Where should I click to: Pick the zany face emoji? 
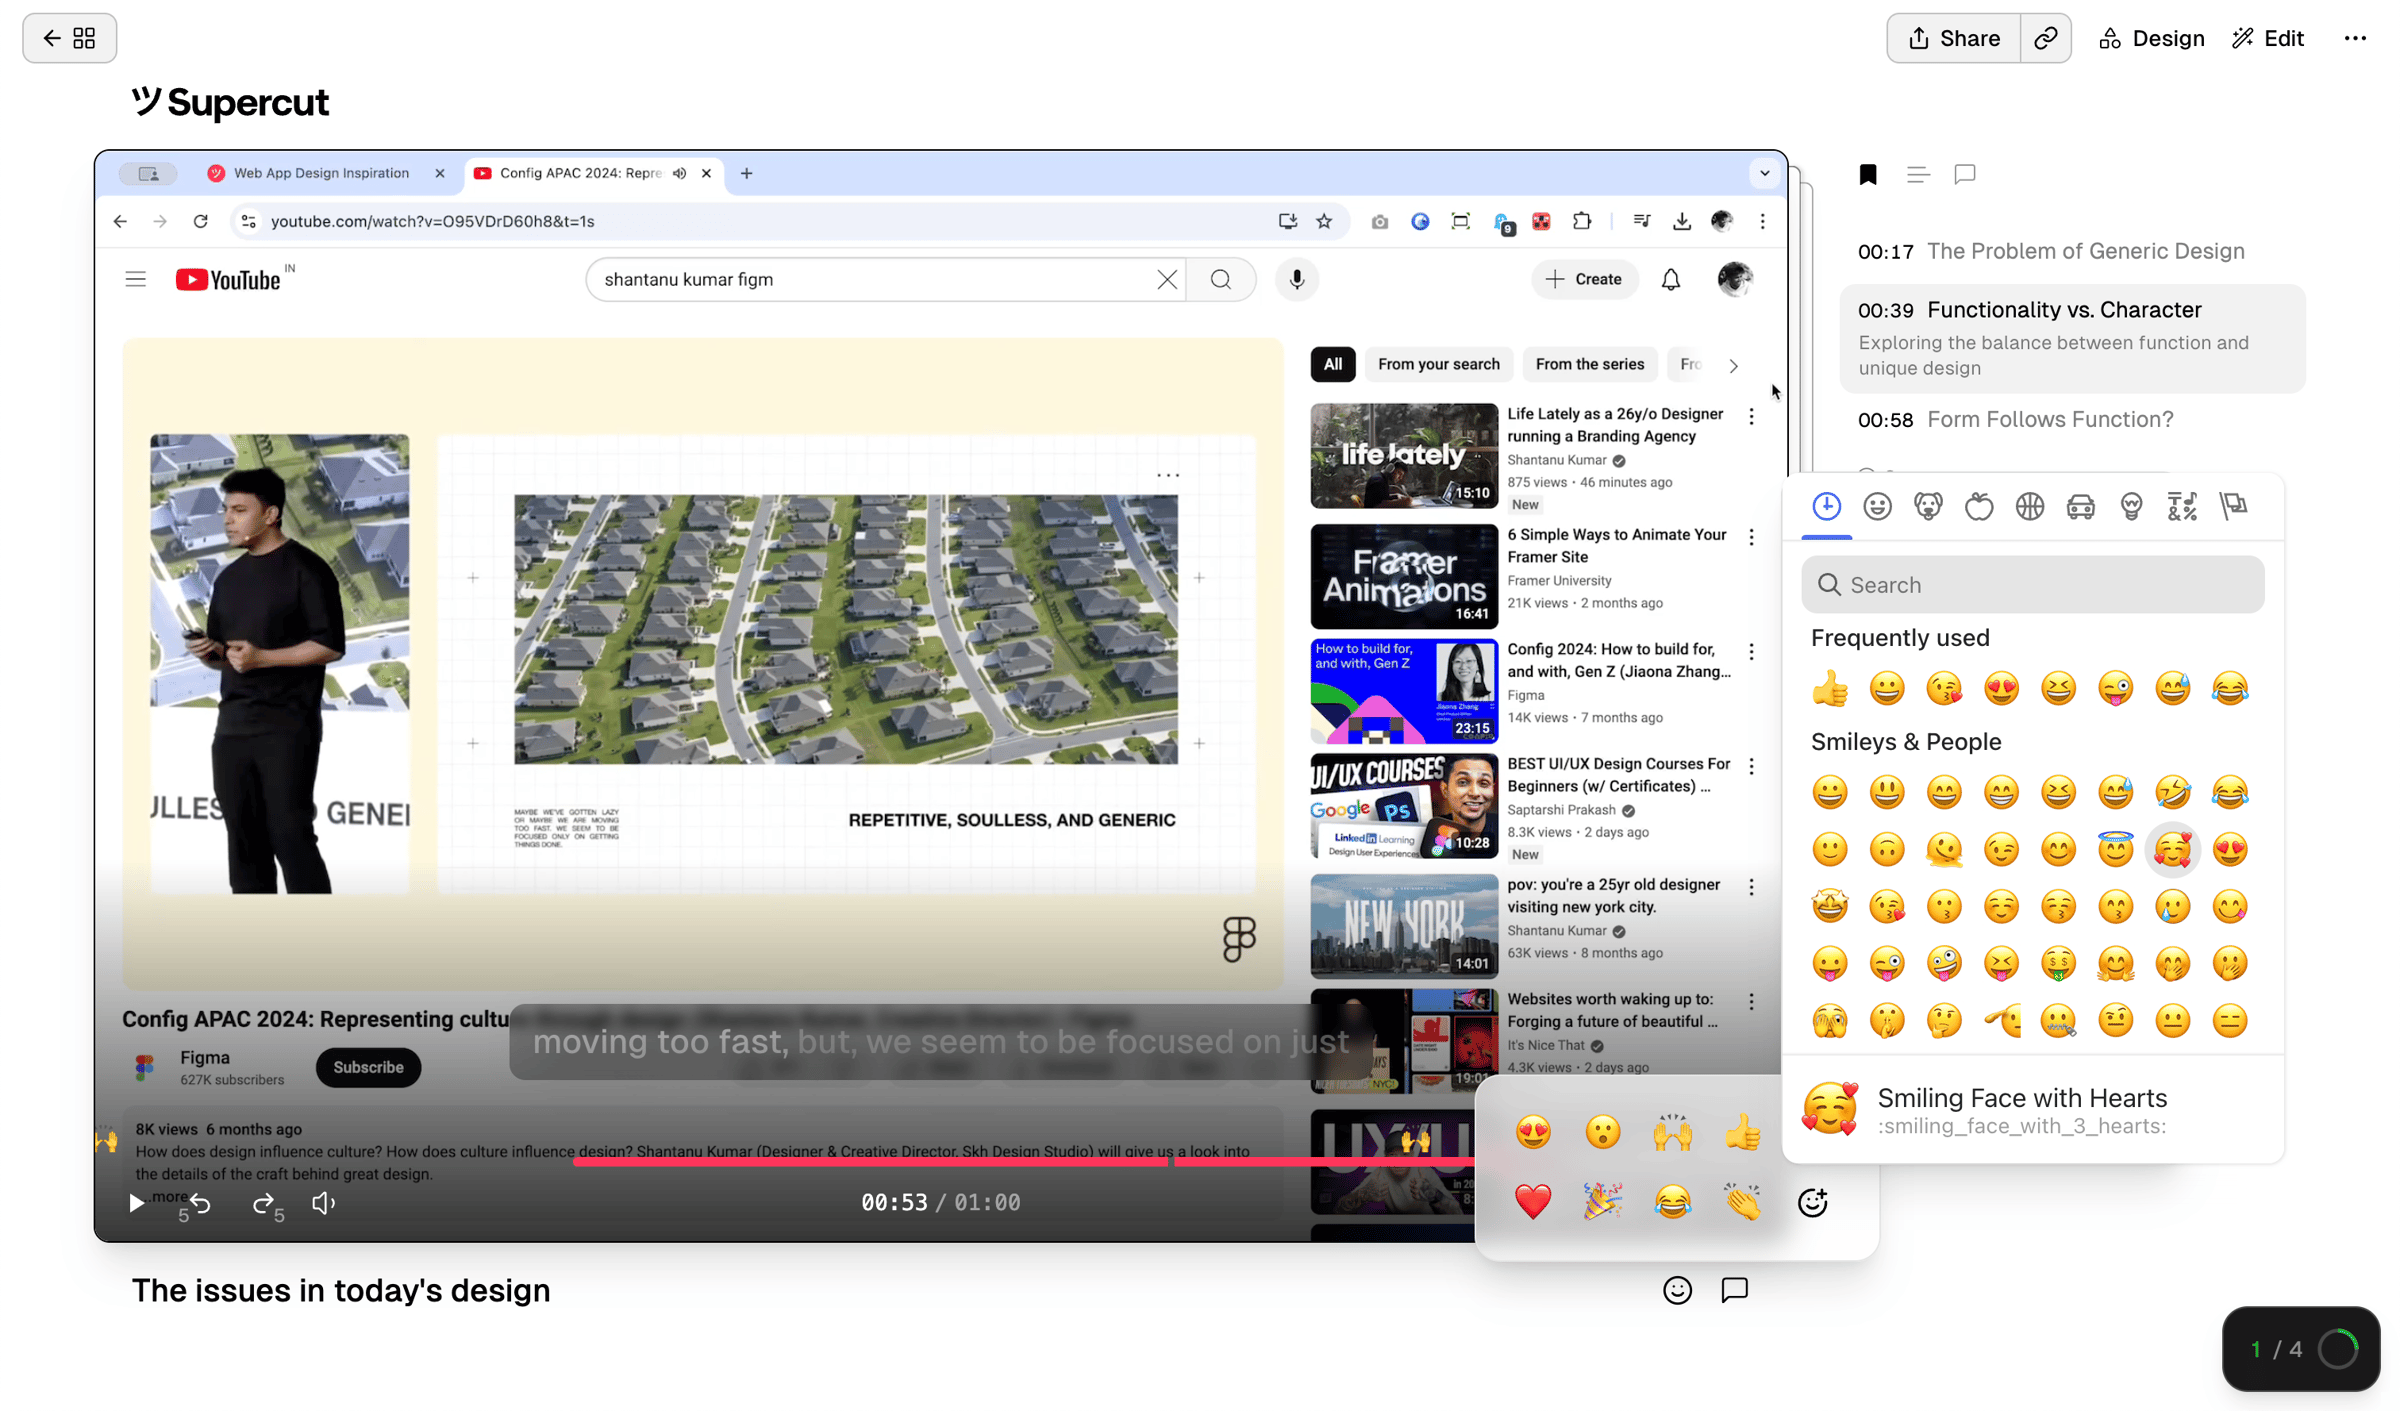[1944, 964]
